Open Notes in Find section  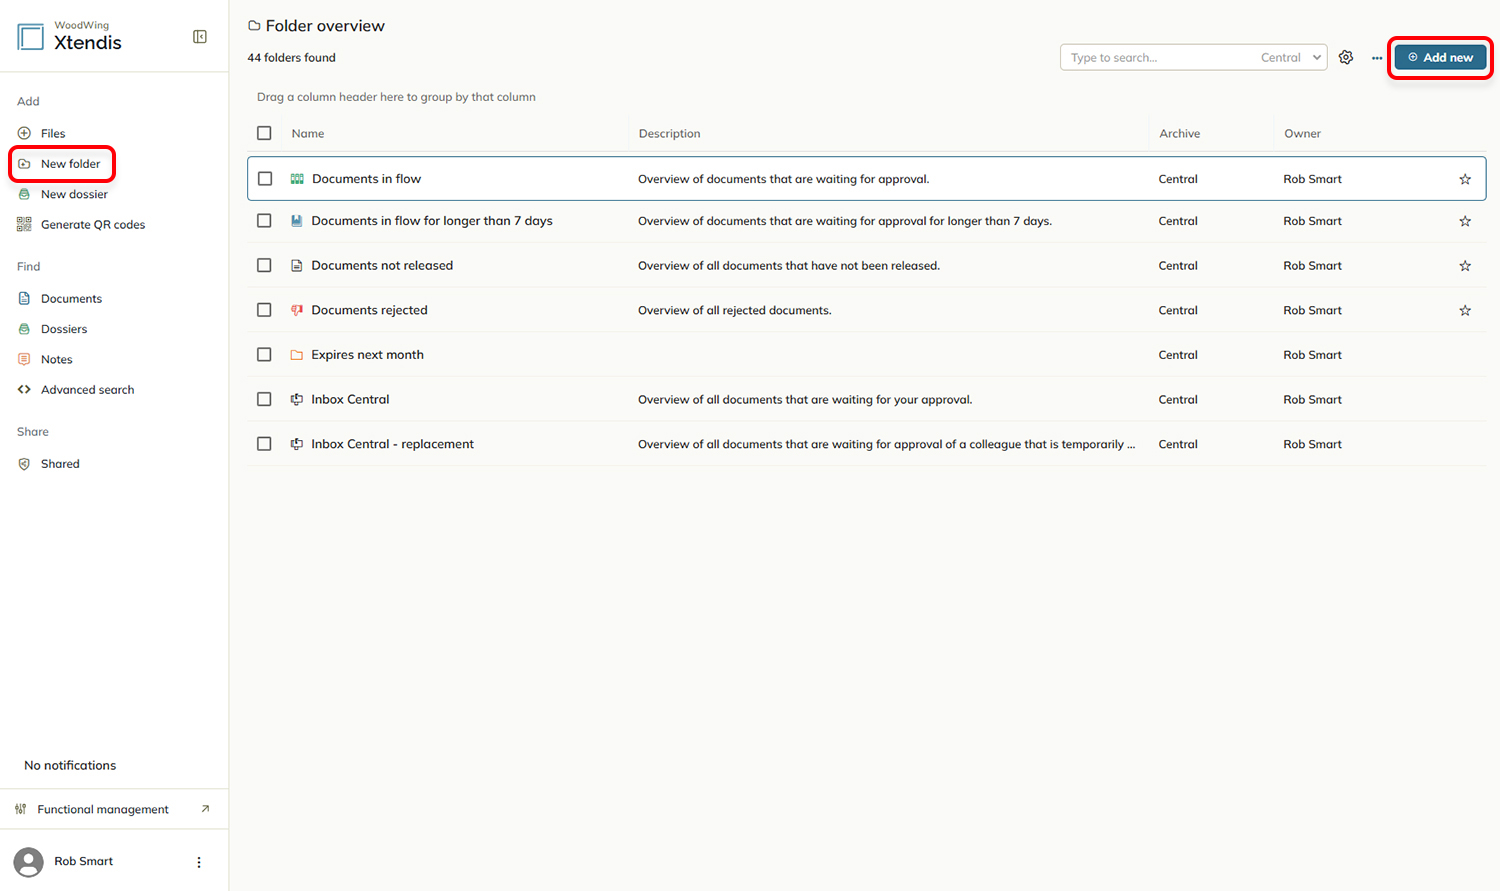tap(45, 360)
